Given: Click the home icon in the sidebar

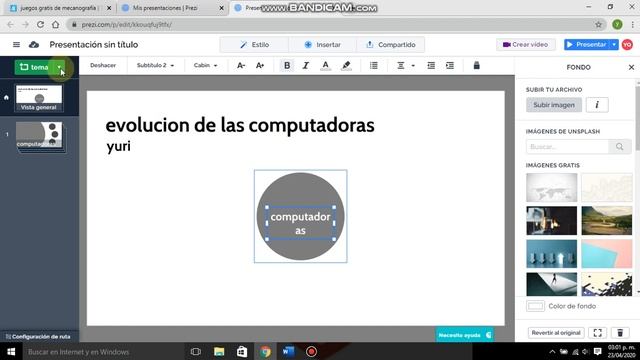Looking at the screenshot, I should coord(6,98).
